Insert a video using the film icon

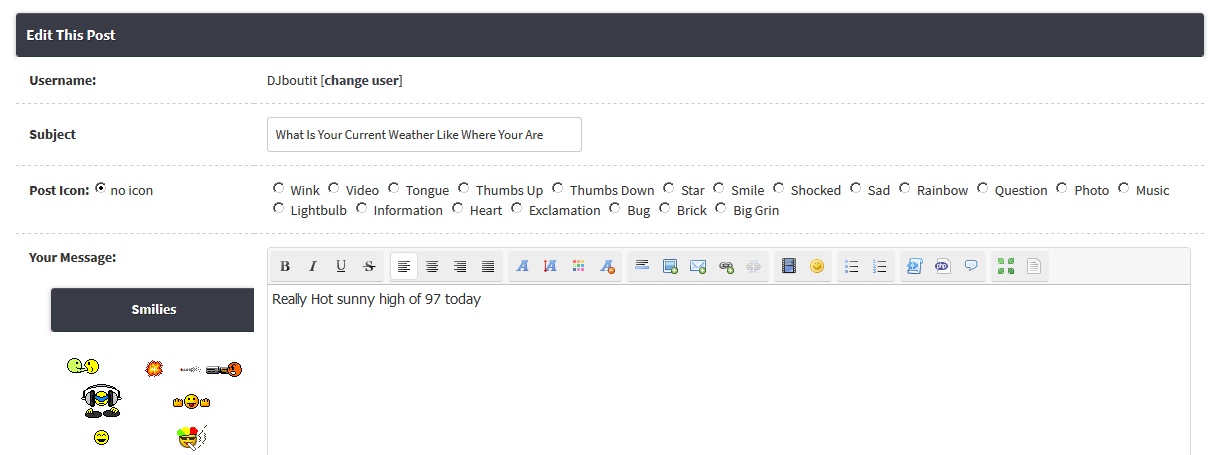[x=789, y=266]
